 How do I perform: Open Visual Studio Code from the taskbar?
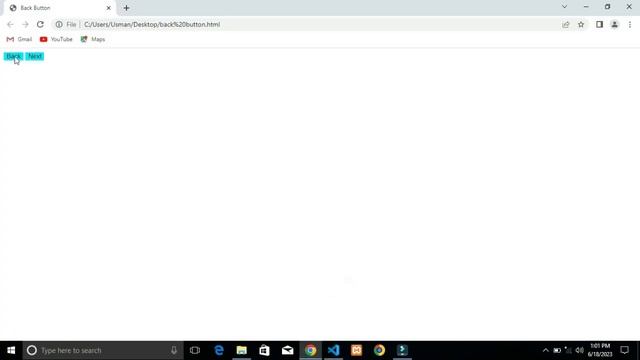tap(333, 350)
